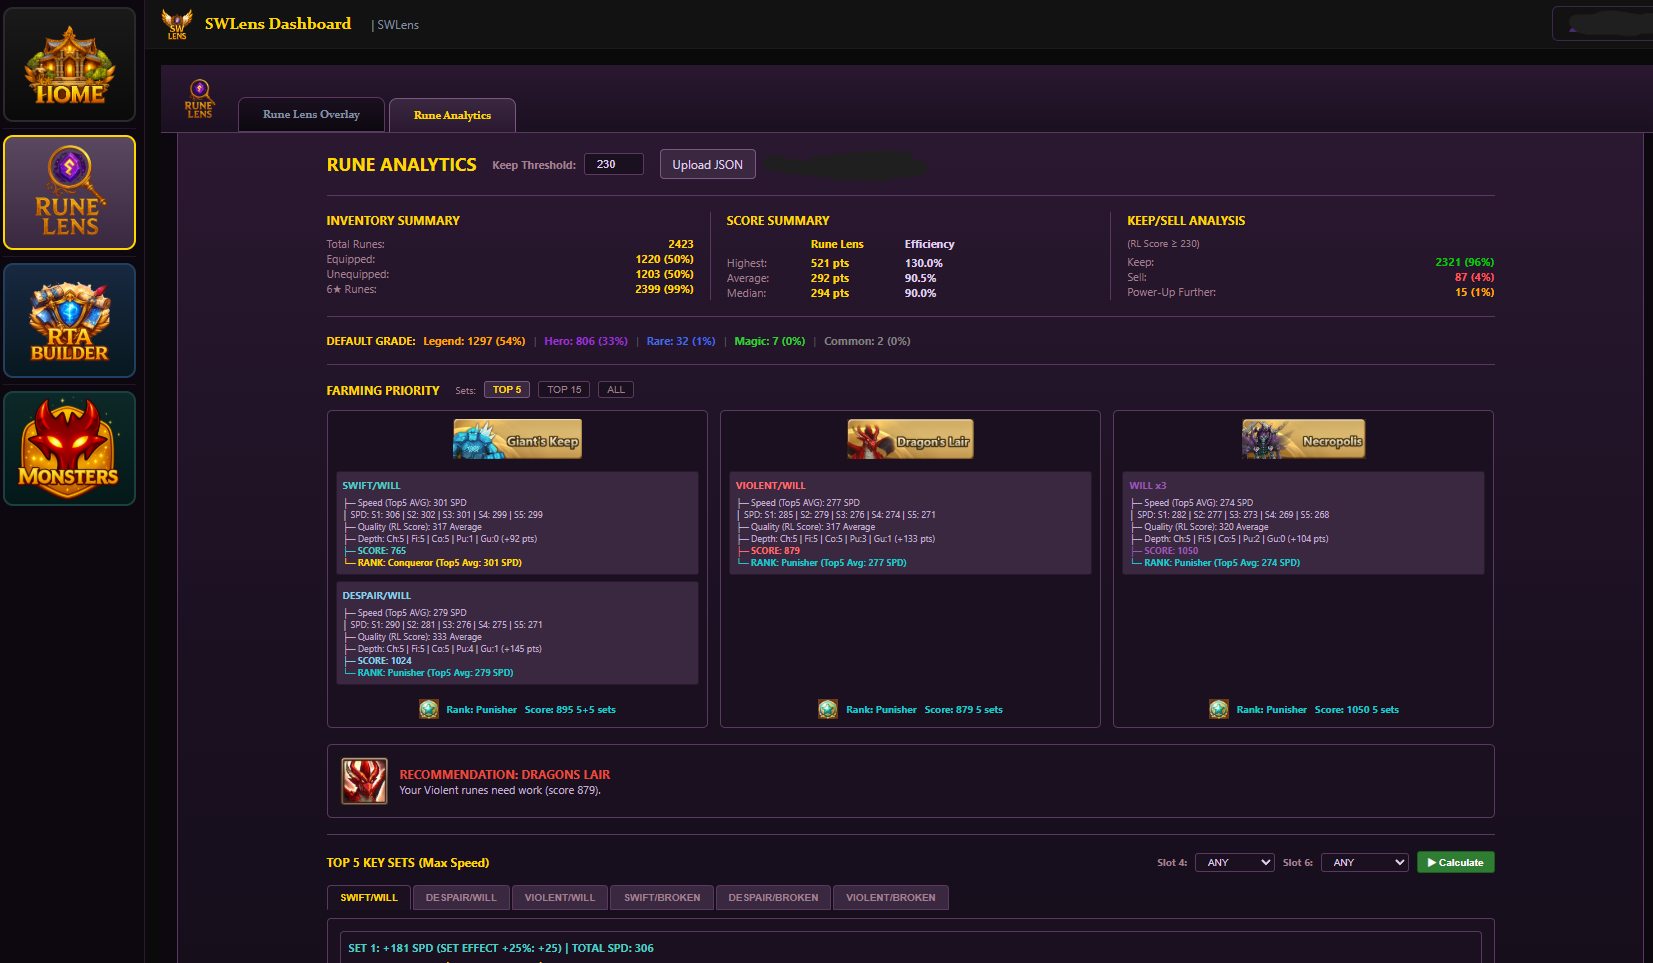Open the DESPAIR/WILL set tab
This screenshot has height=963, width=1653.
(x=460, y=897)
